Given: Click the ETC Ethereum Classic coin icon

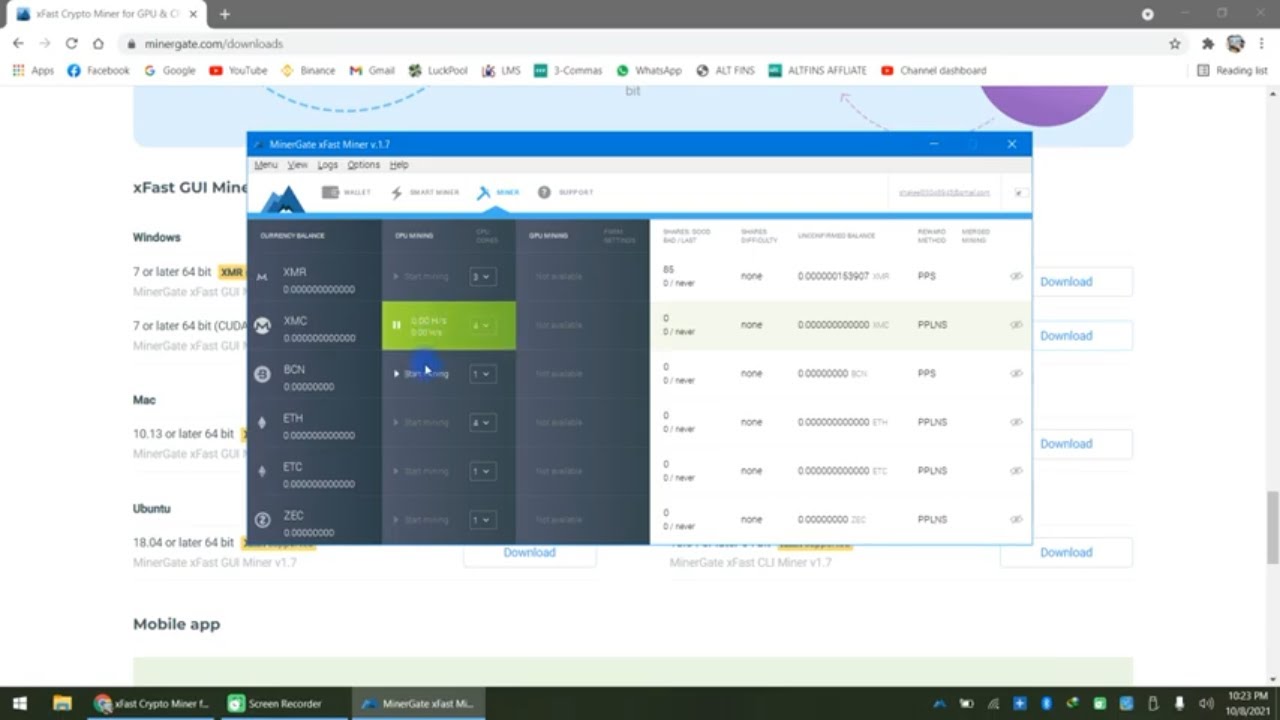Looking at the screenshot, I should 262,471.
